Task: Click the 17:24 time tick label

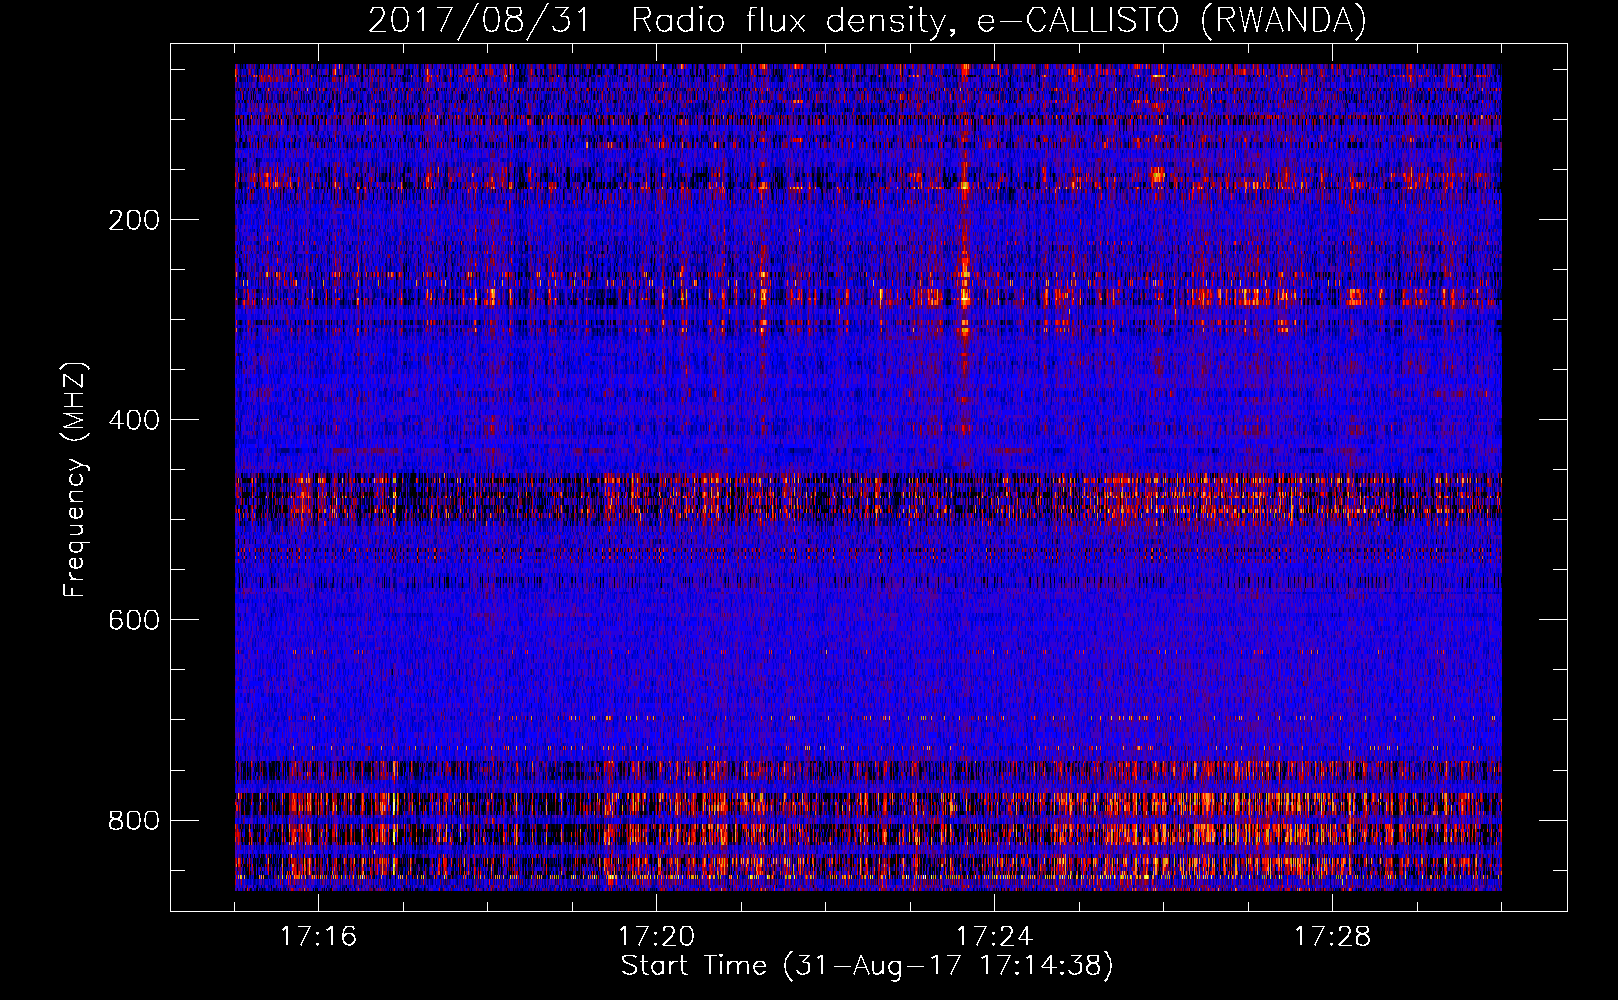Action: point(994,937)
